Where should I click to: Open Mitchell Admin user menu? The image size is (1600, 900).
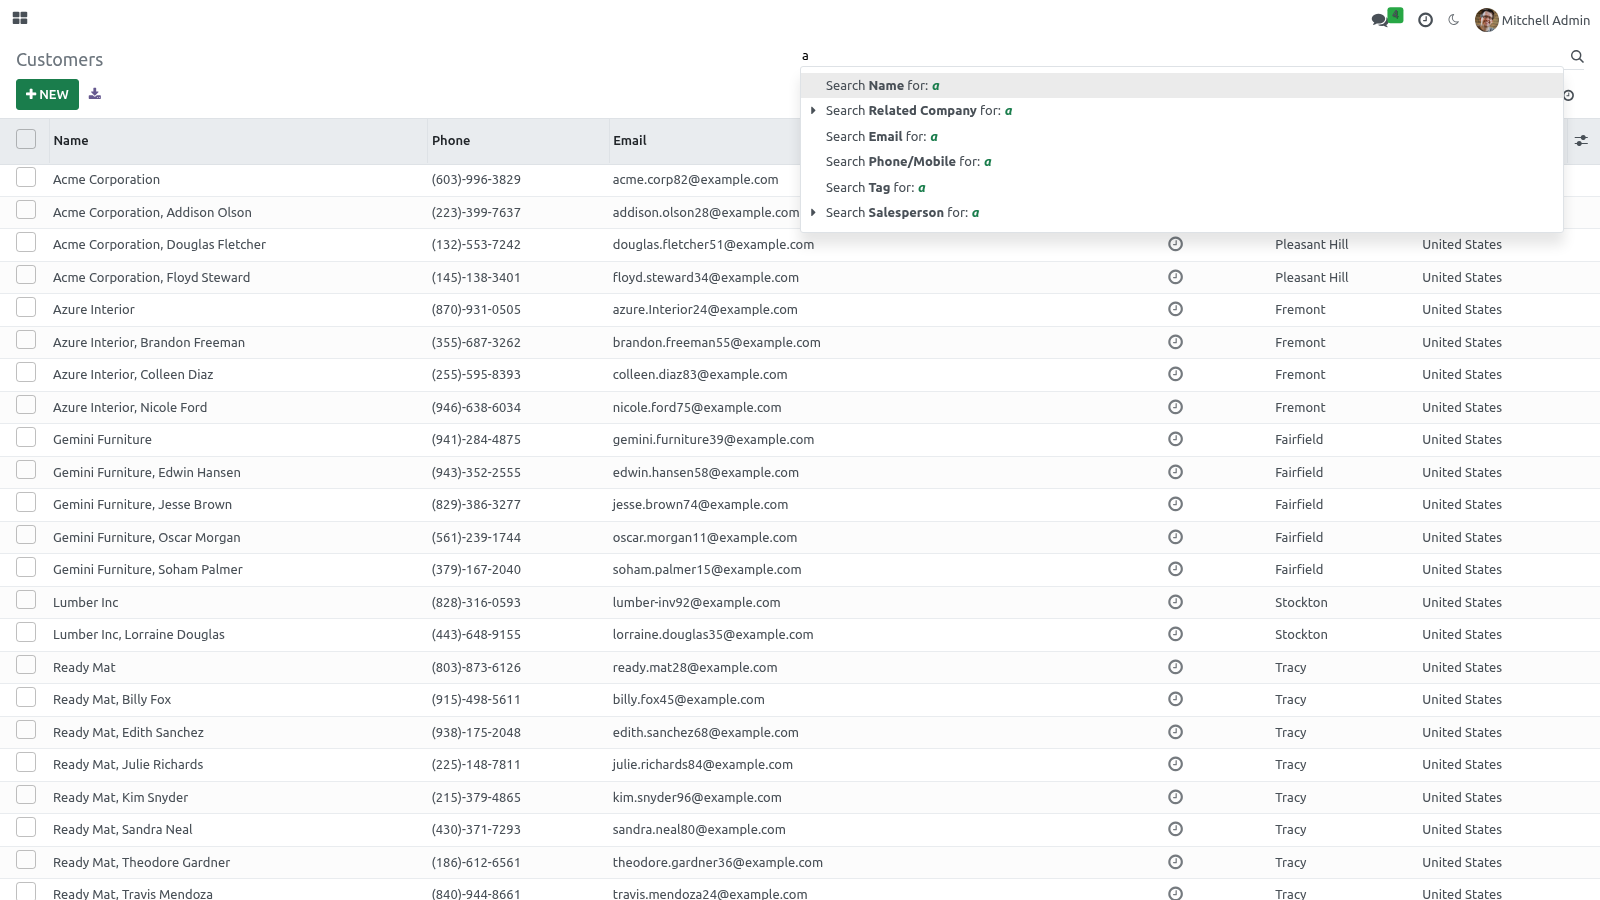tap(1532, 20)
